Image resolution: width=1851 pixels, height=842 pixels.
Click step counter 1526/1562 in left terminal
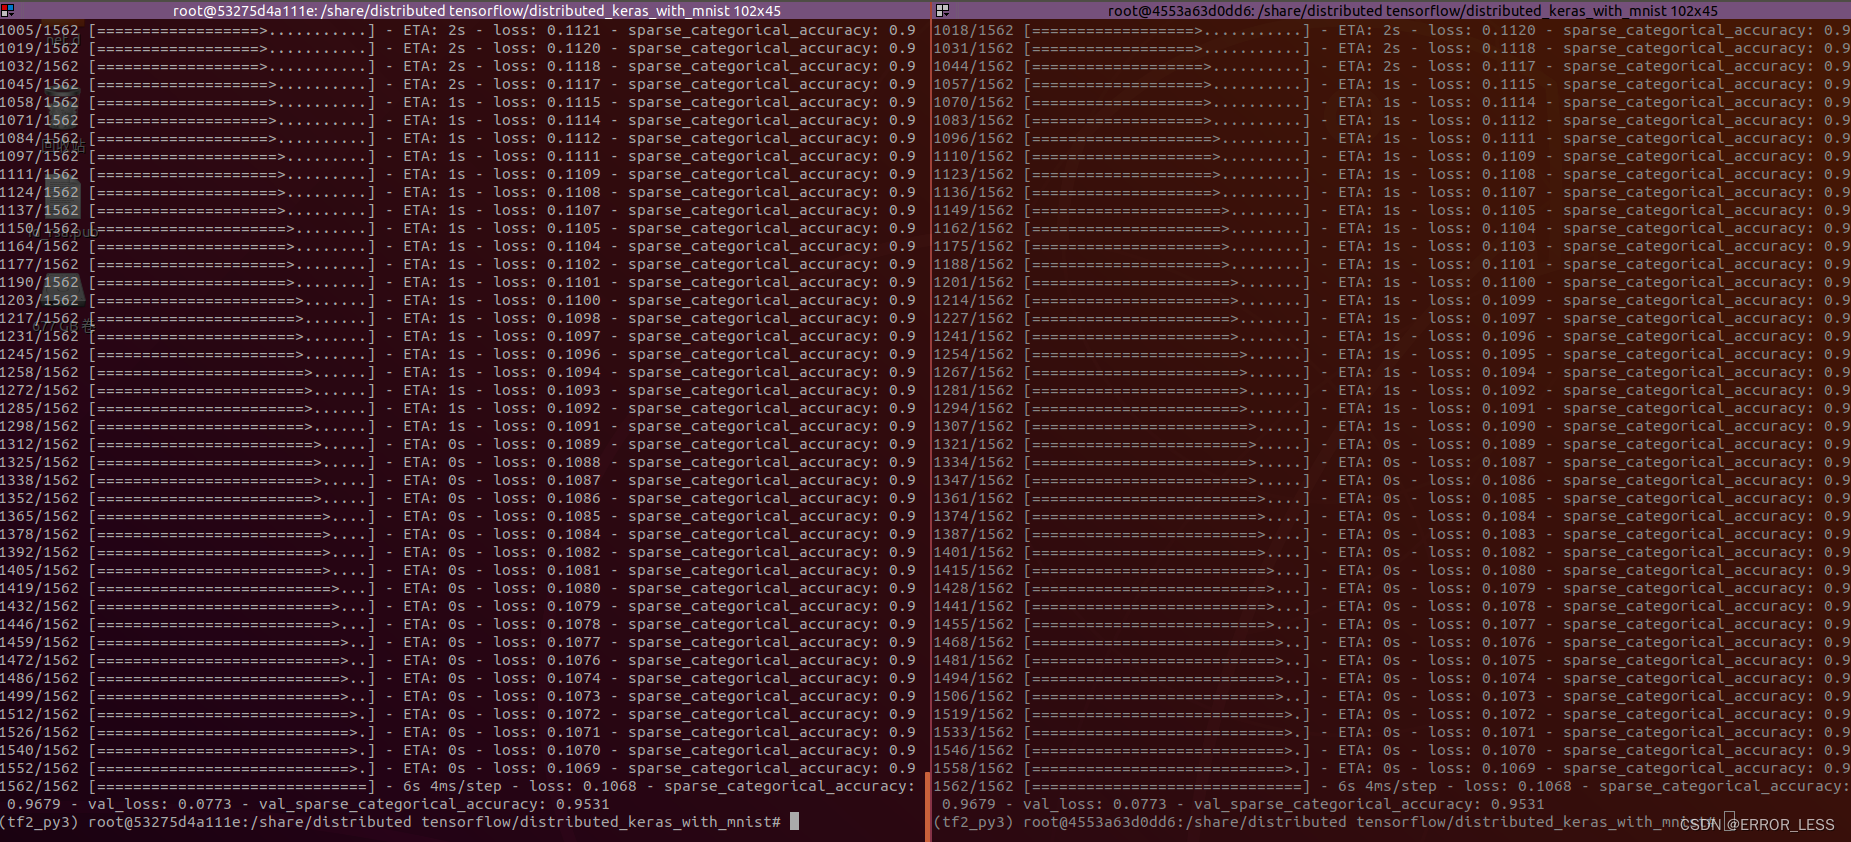39,732
